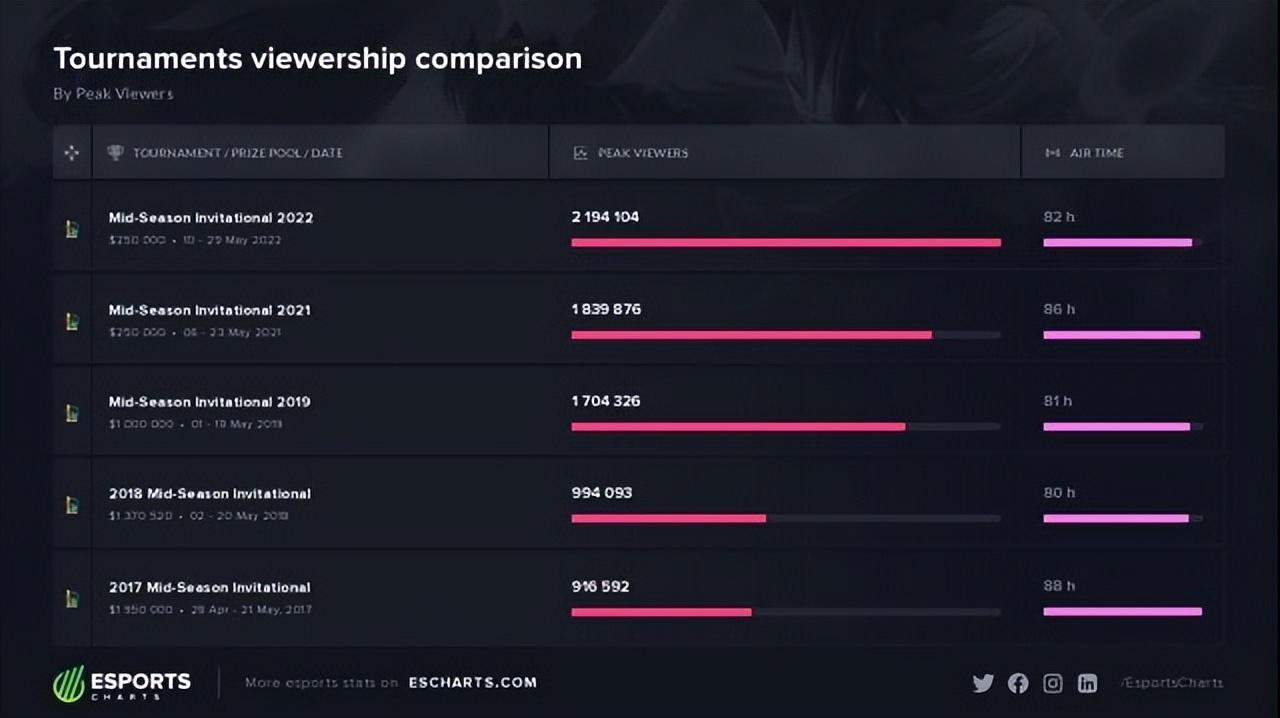Open the 2018 Mid-Season Invitational title

[x=210, y=494]
